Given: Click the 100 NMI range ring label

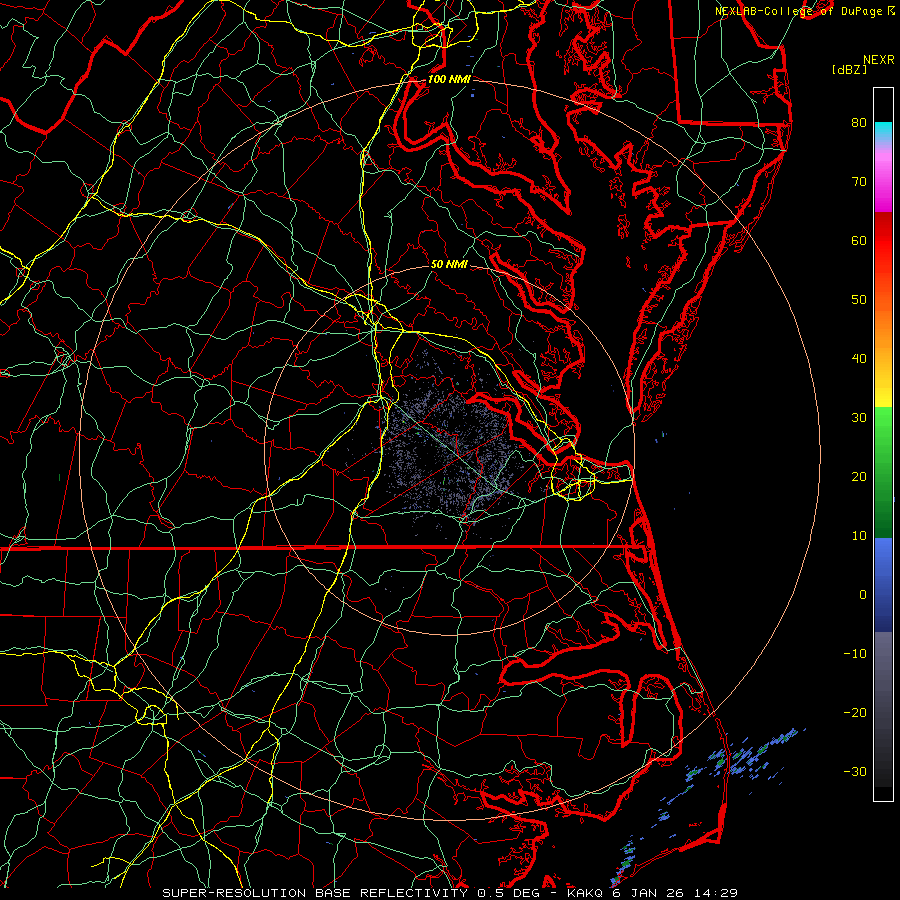Looking at the screenshot, I should tap(448, 79).
